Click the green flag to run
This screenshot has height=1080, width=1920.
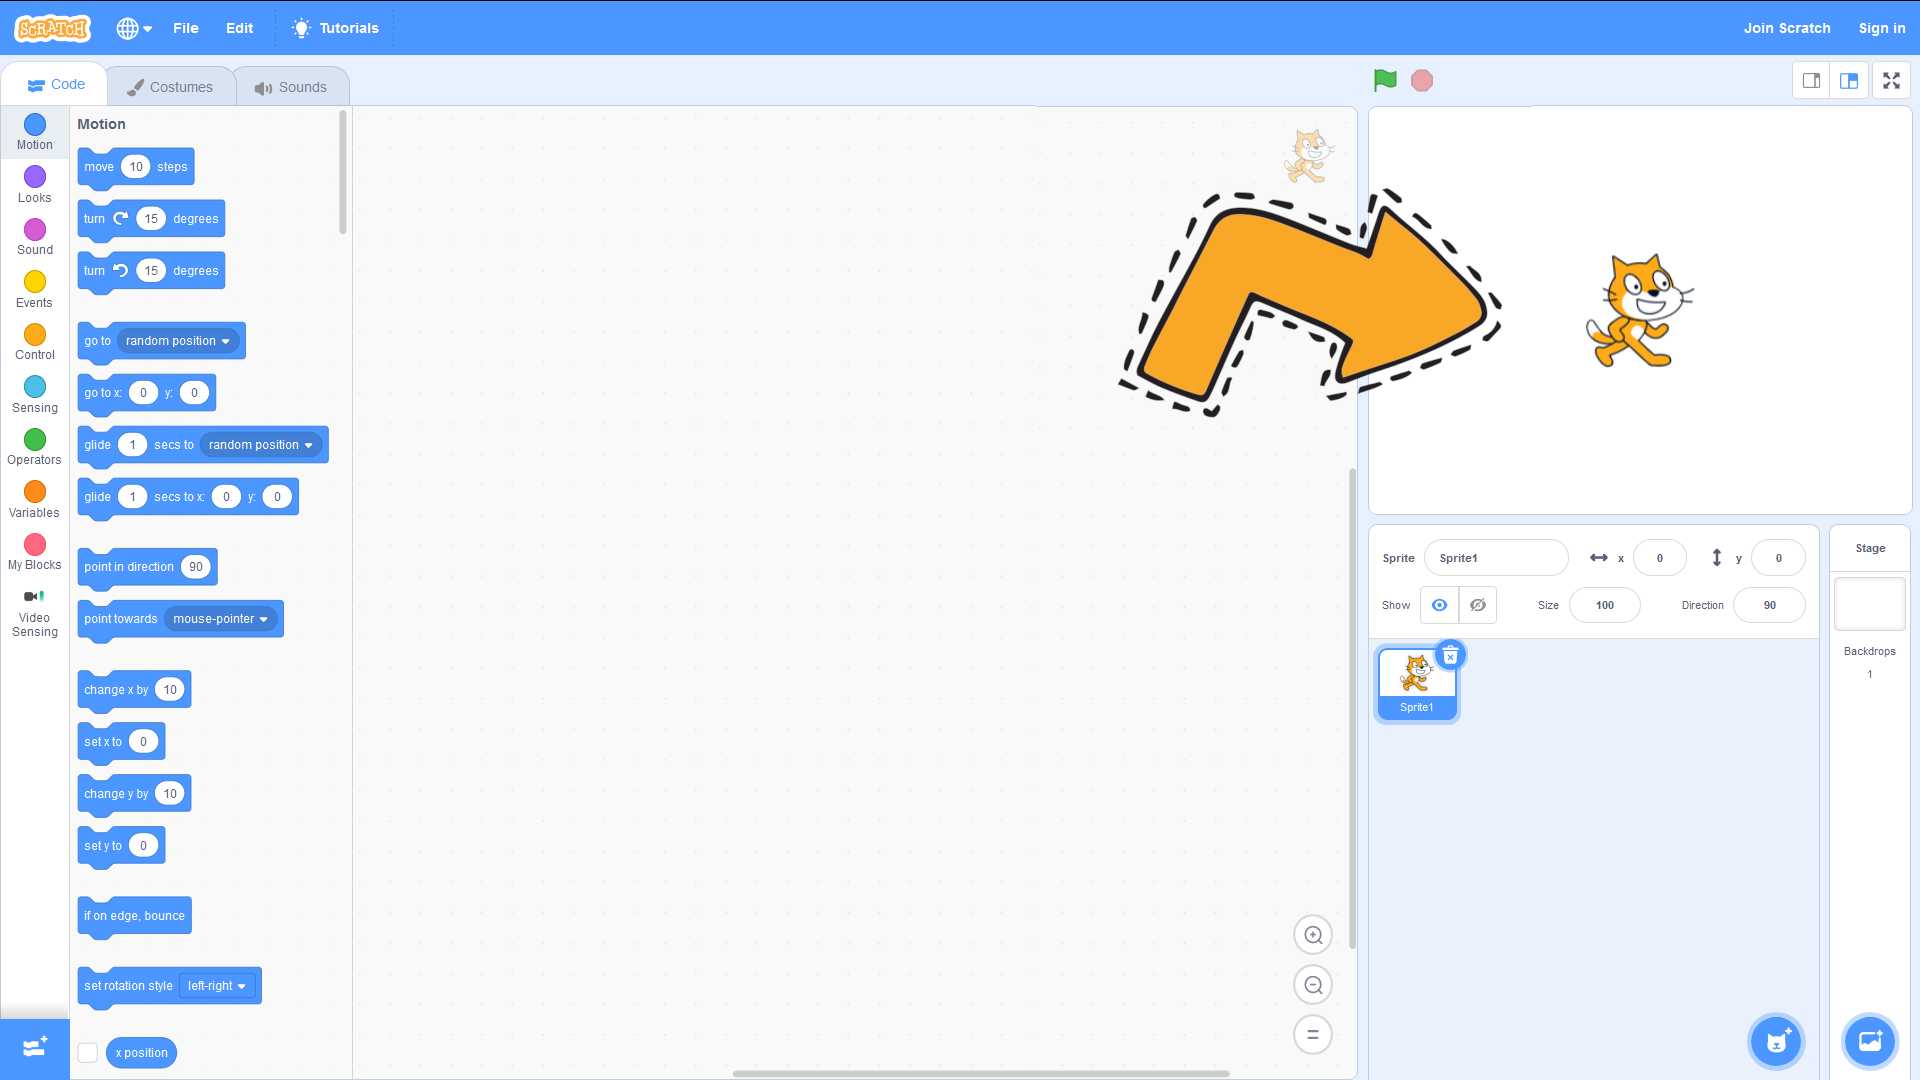point(1385,80)
